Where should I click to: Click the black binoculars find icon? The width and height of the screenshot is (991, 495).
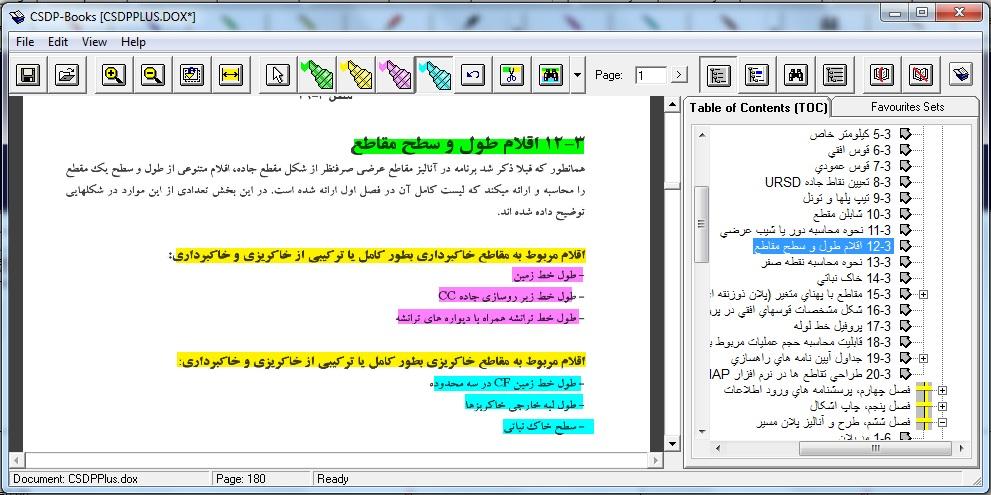[x=796, y=75]
